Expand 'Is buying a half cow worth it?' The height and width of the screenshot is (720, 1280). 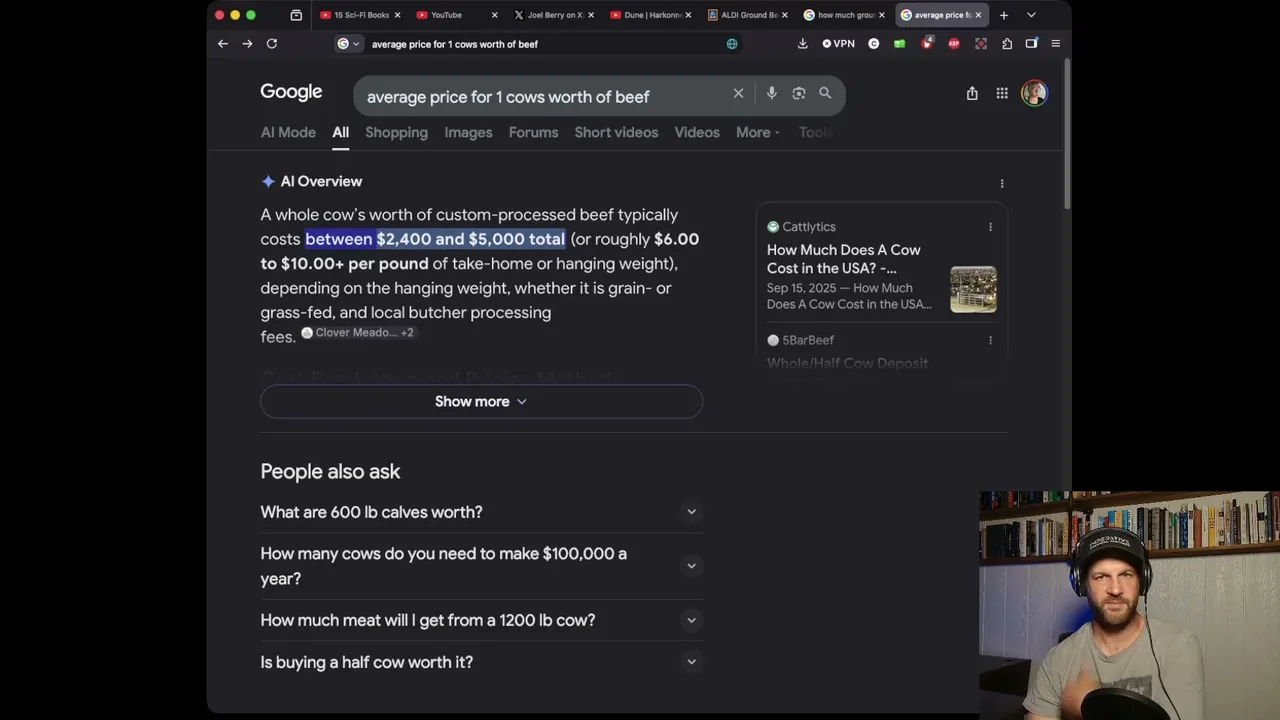[x=481, y=662]
